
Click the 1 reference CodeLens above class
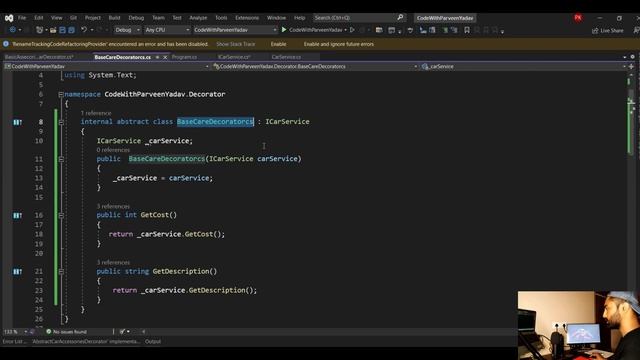(96, 113)
